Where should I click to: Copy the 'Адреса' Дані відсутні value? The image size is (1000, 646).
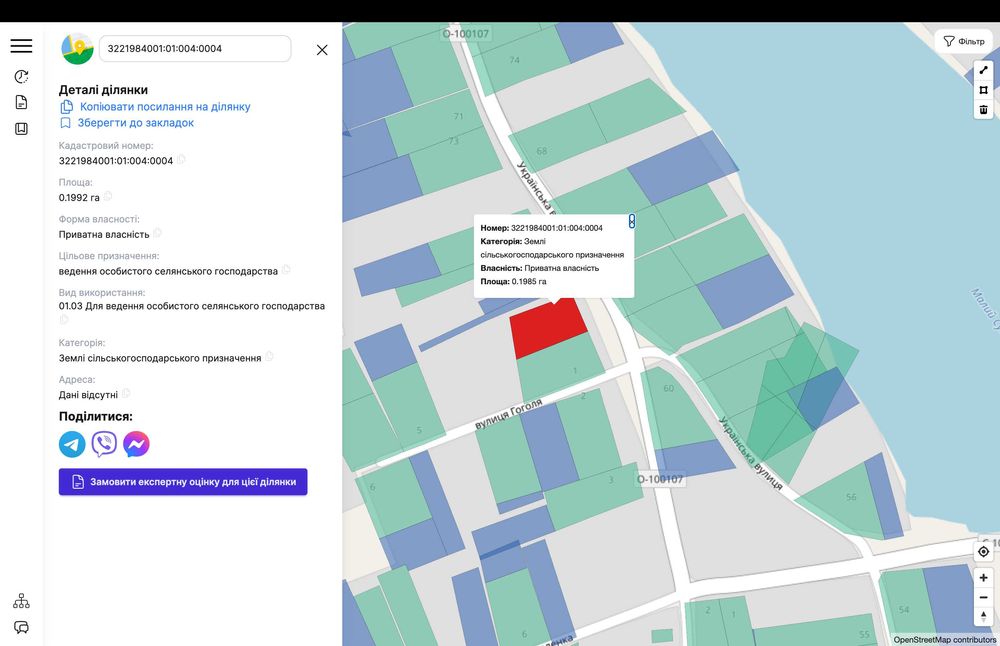[x=126, y=393]
